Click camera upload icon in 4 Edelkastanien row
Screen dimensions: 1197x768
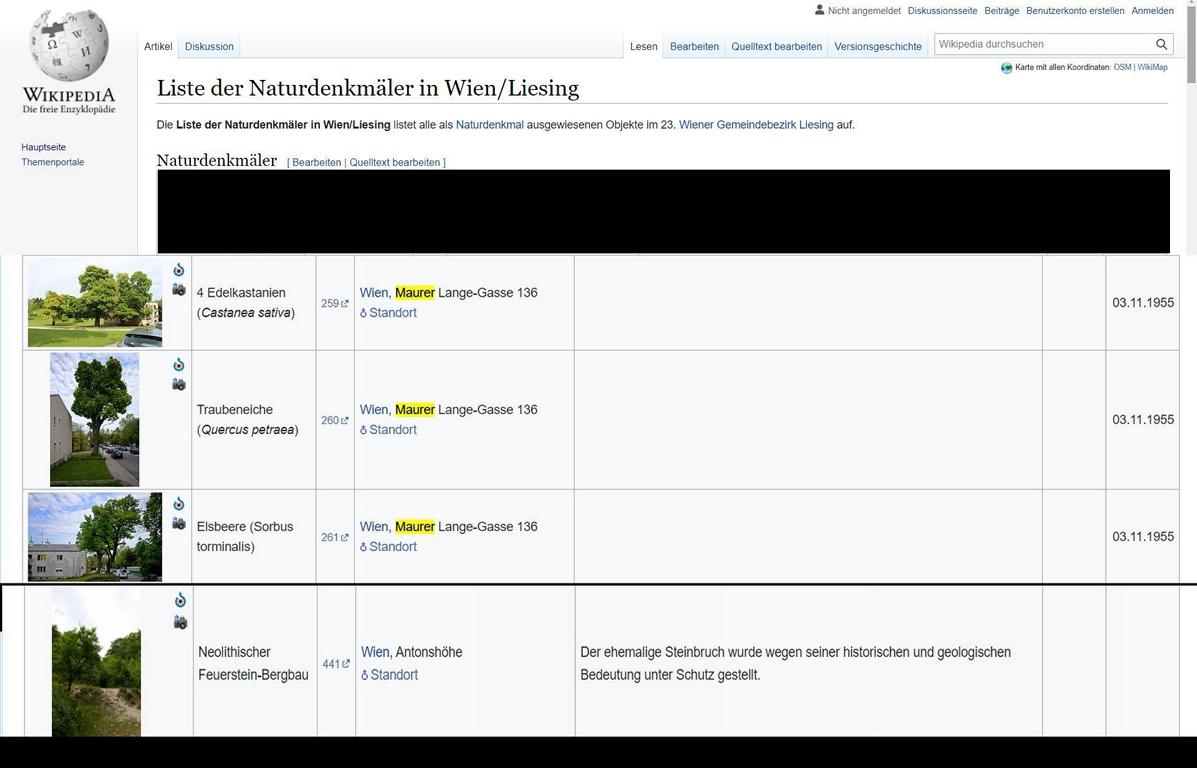(179, 289)
